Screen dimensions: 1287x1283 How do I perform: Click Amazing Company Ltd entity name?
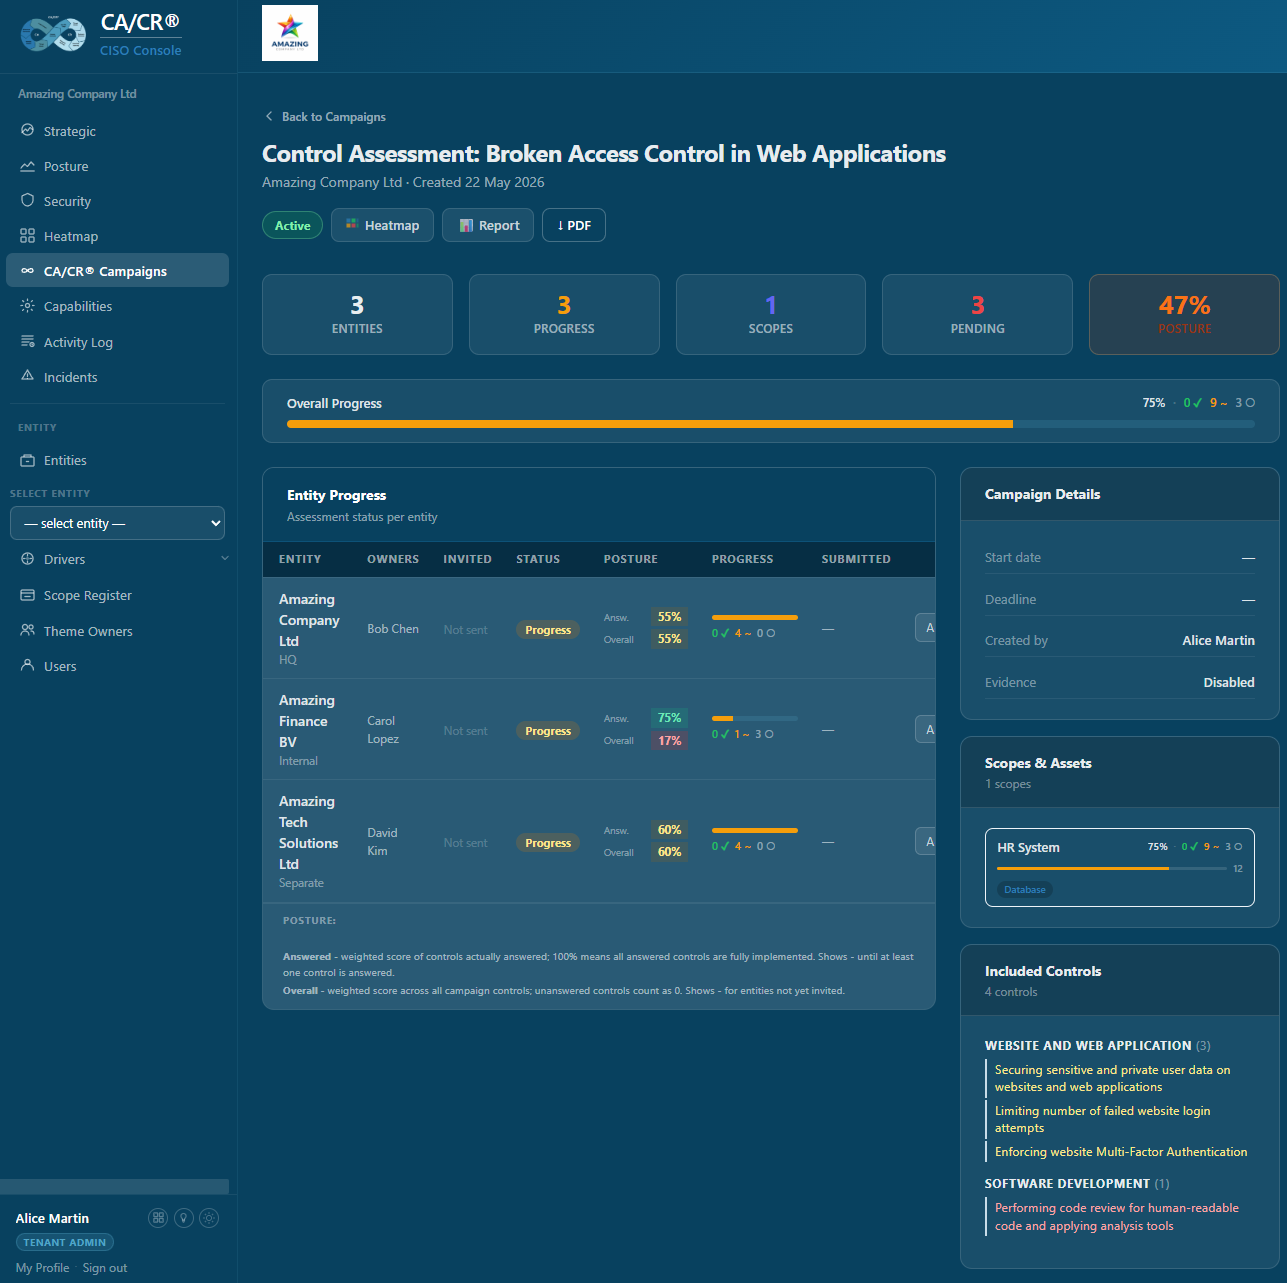tap(309, 620)
